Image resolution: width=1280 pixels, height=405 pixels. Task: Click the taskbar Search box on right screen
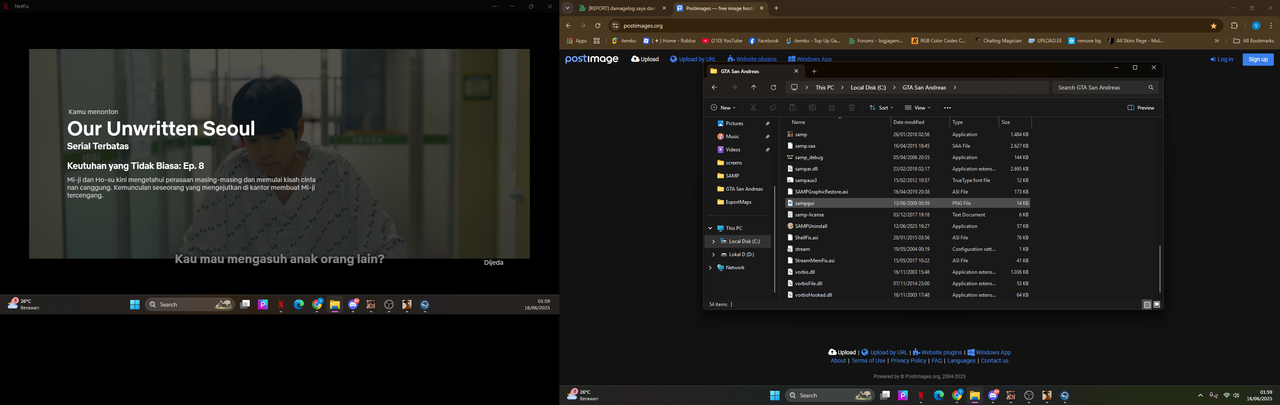click(830, 395)
